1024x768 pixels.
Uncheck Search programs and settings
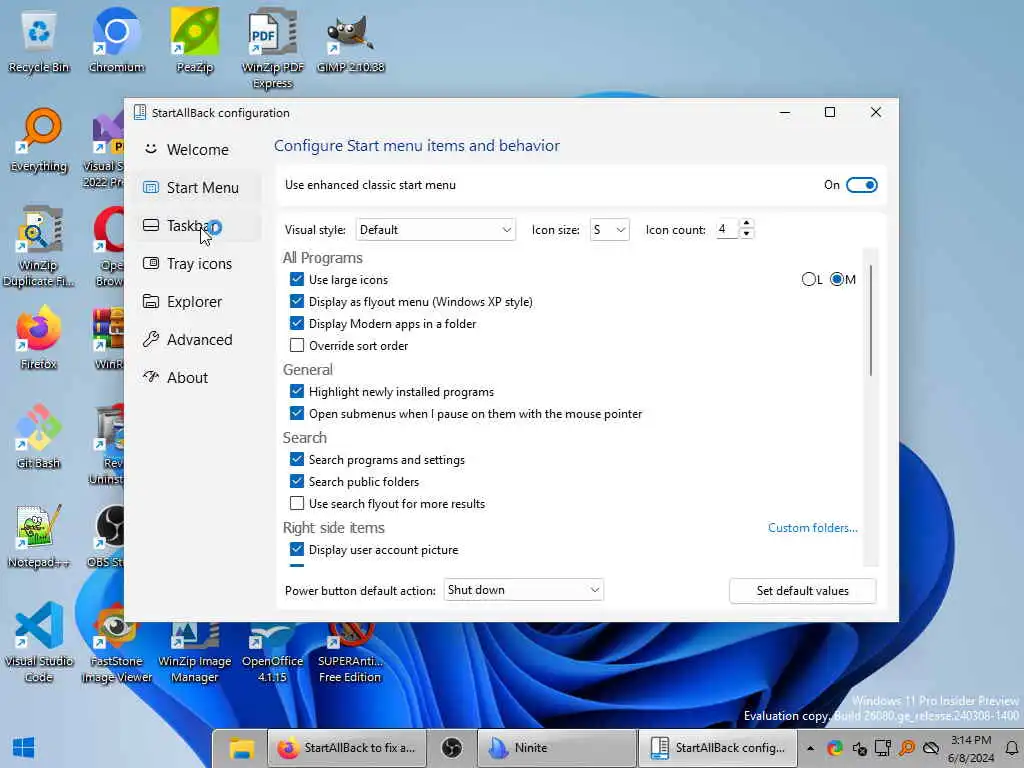click(x=296, y=460)
